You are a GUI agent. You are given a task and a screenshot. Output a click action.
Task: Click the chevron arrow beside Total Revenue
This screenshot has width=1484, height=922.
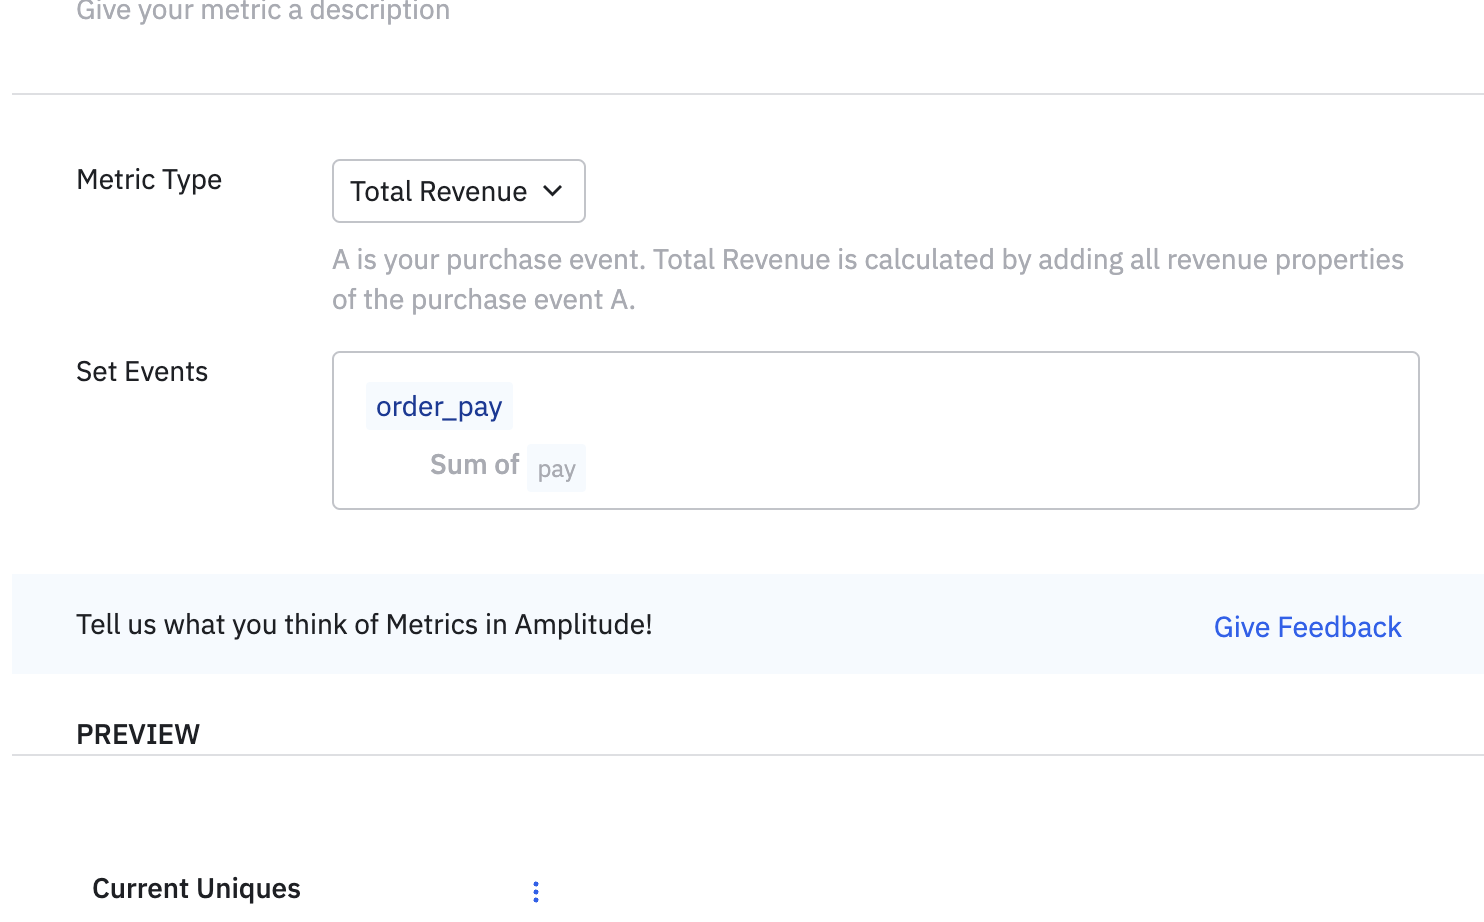[x=553, y=191]
